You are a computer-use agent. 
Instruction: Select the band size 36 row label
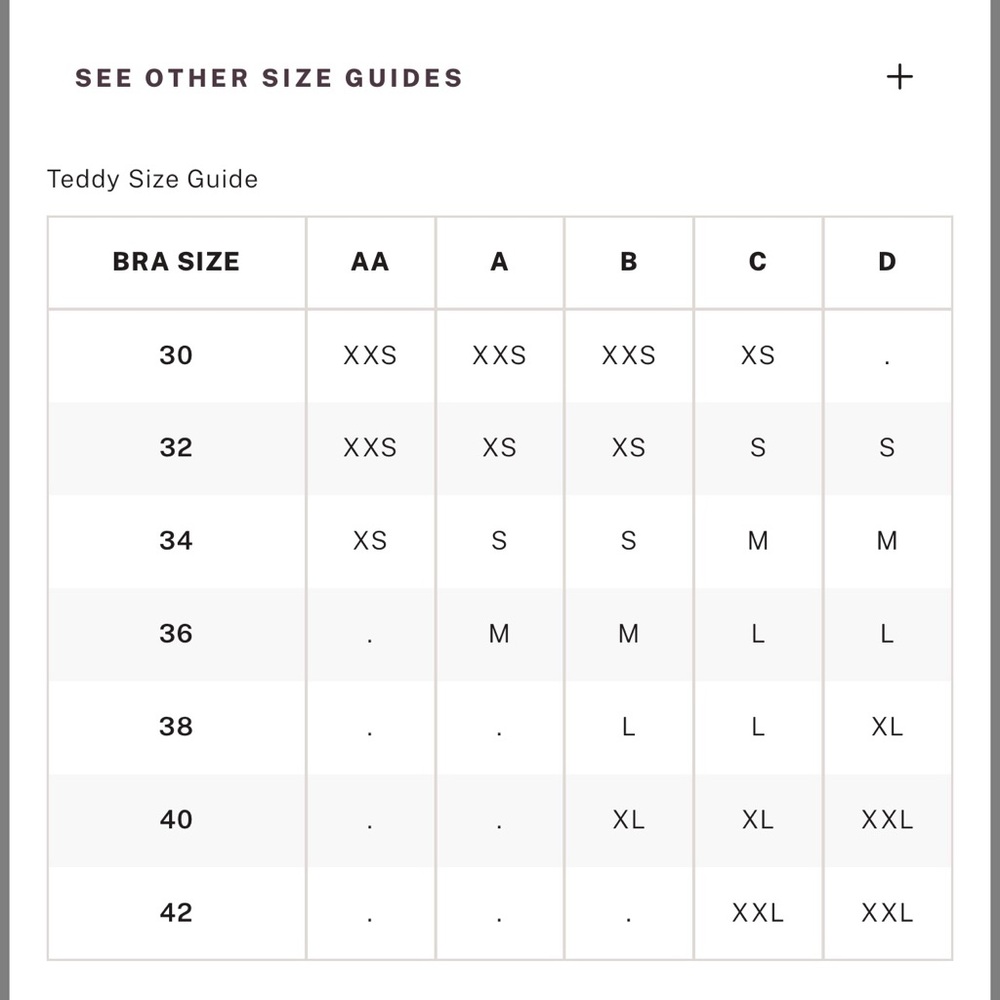(x=176, y=633)
